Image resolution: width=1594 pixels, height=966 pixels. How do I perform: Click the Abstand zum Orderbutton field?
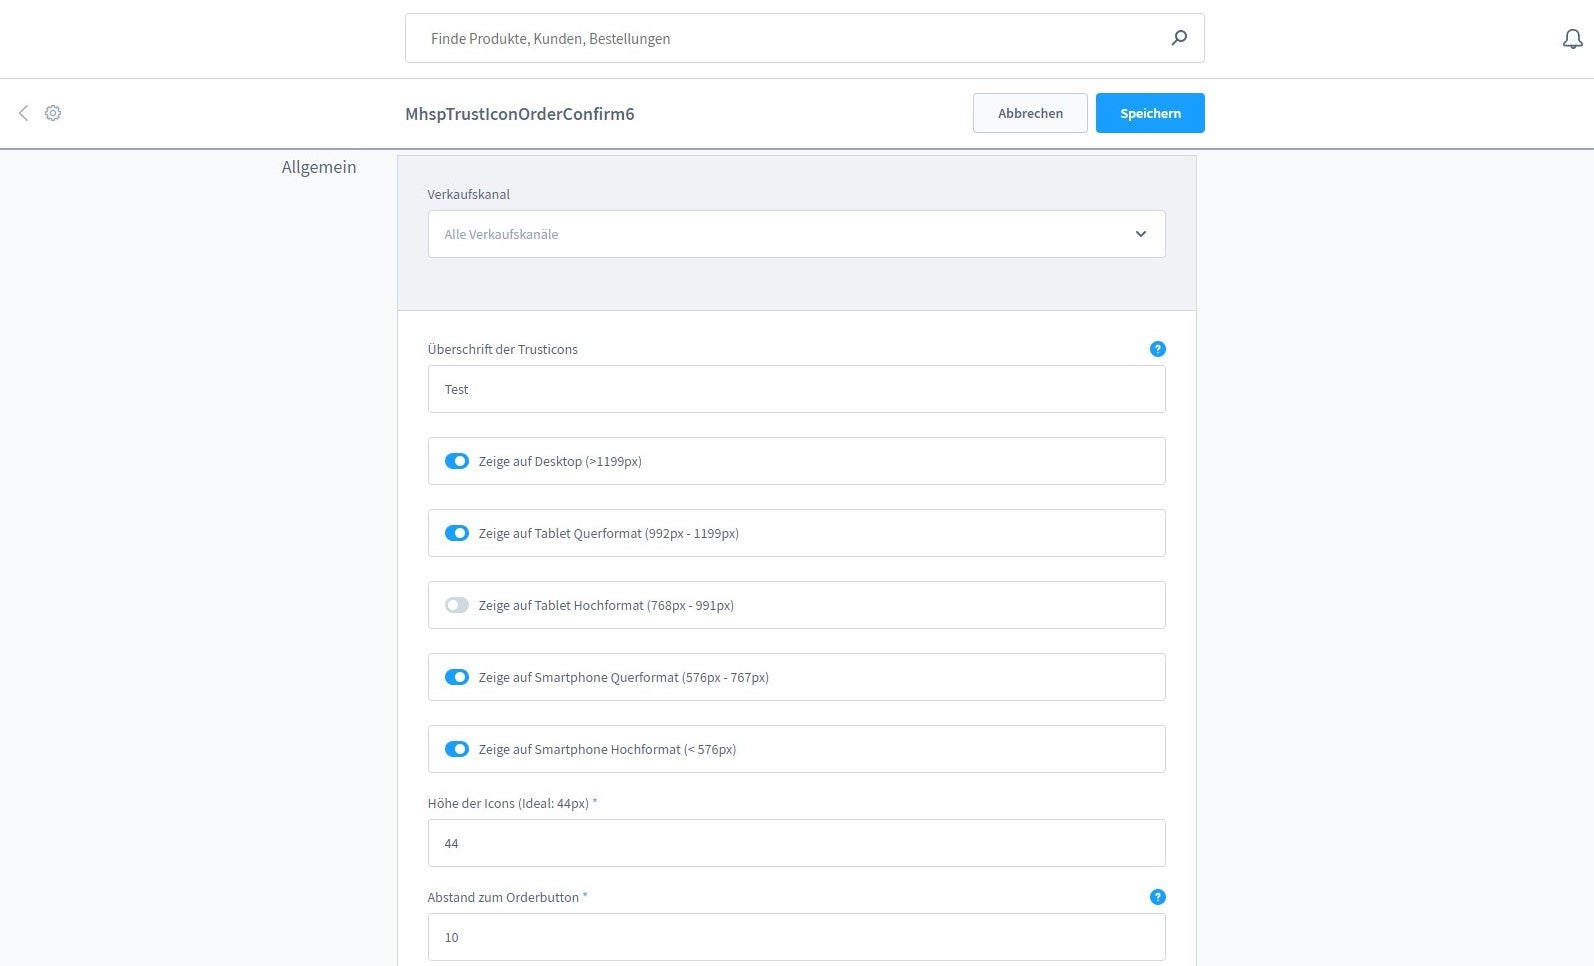(x=796, y=937)
